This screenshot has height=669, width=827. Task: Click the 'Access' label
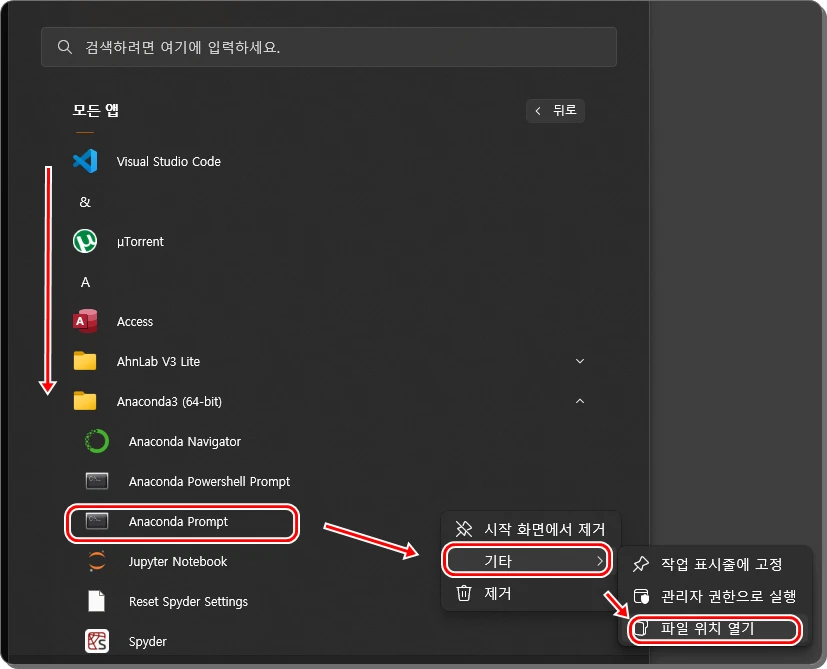[x=135, y=322]
